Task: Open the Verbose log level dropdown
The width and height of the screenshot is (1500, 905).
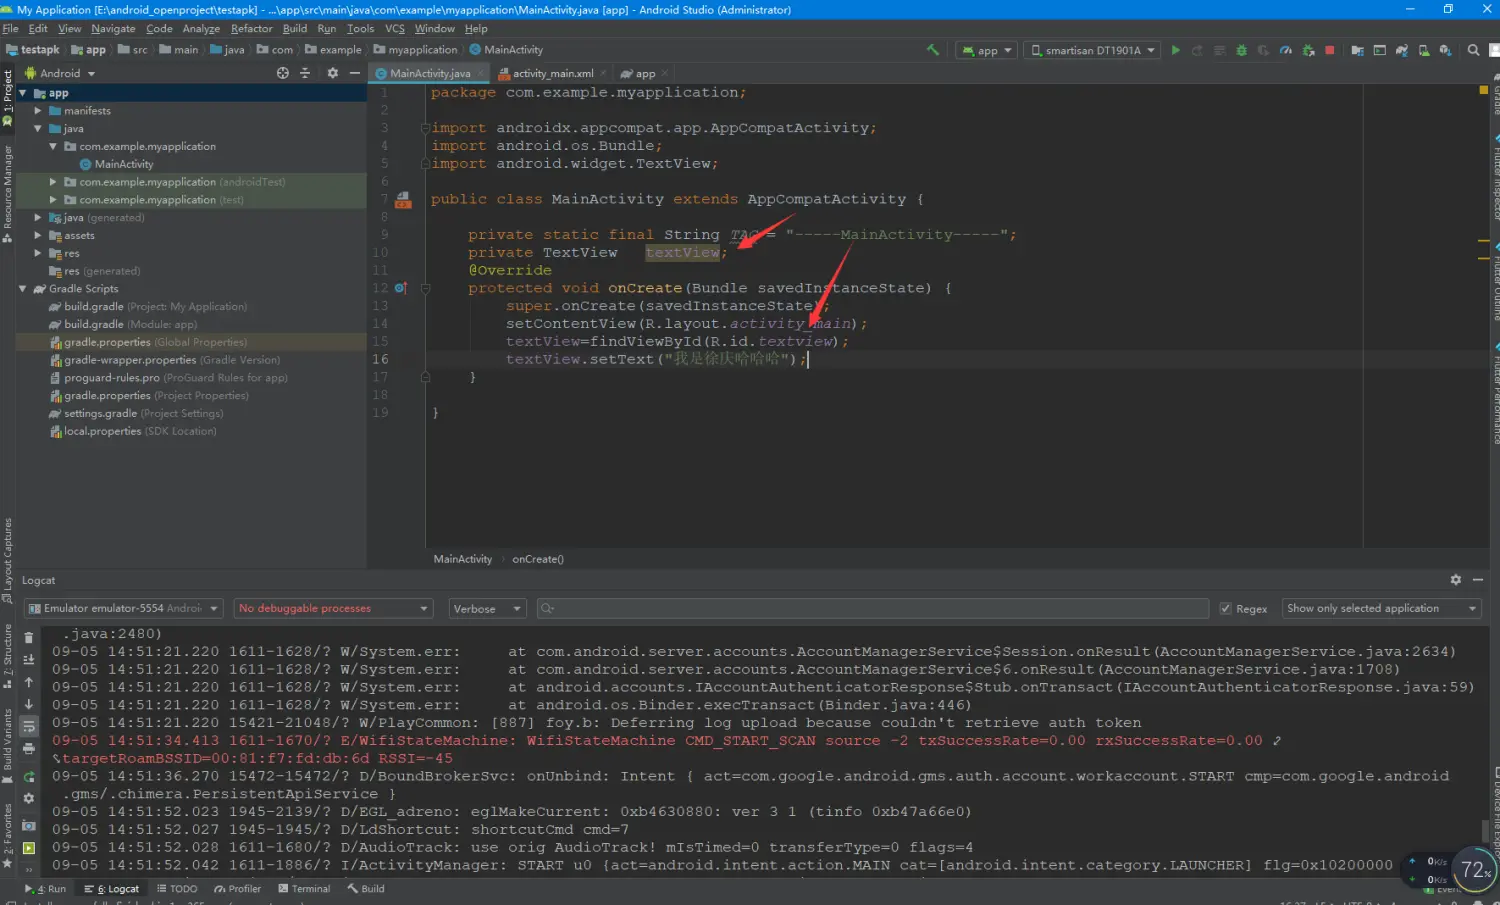Action: pyautogui.click(x=487, y=608)
